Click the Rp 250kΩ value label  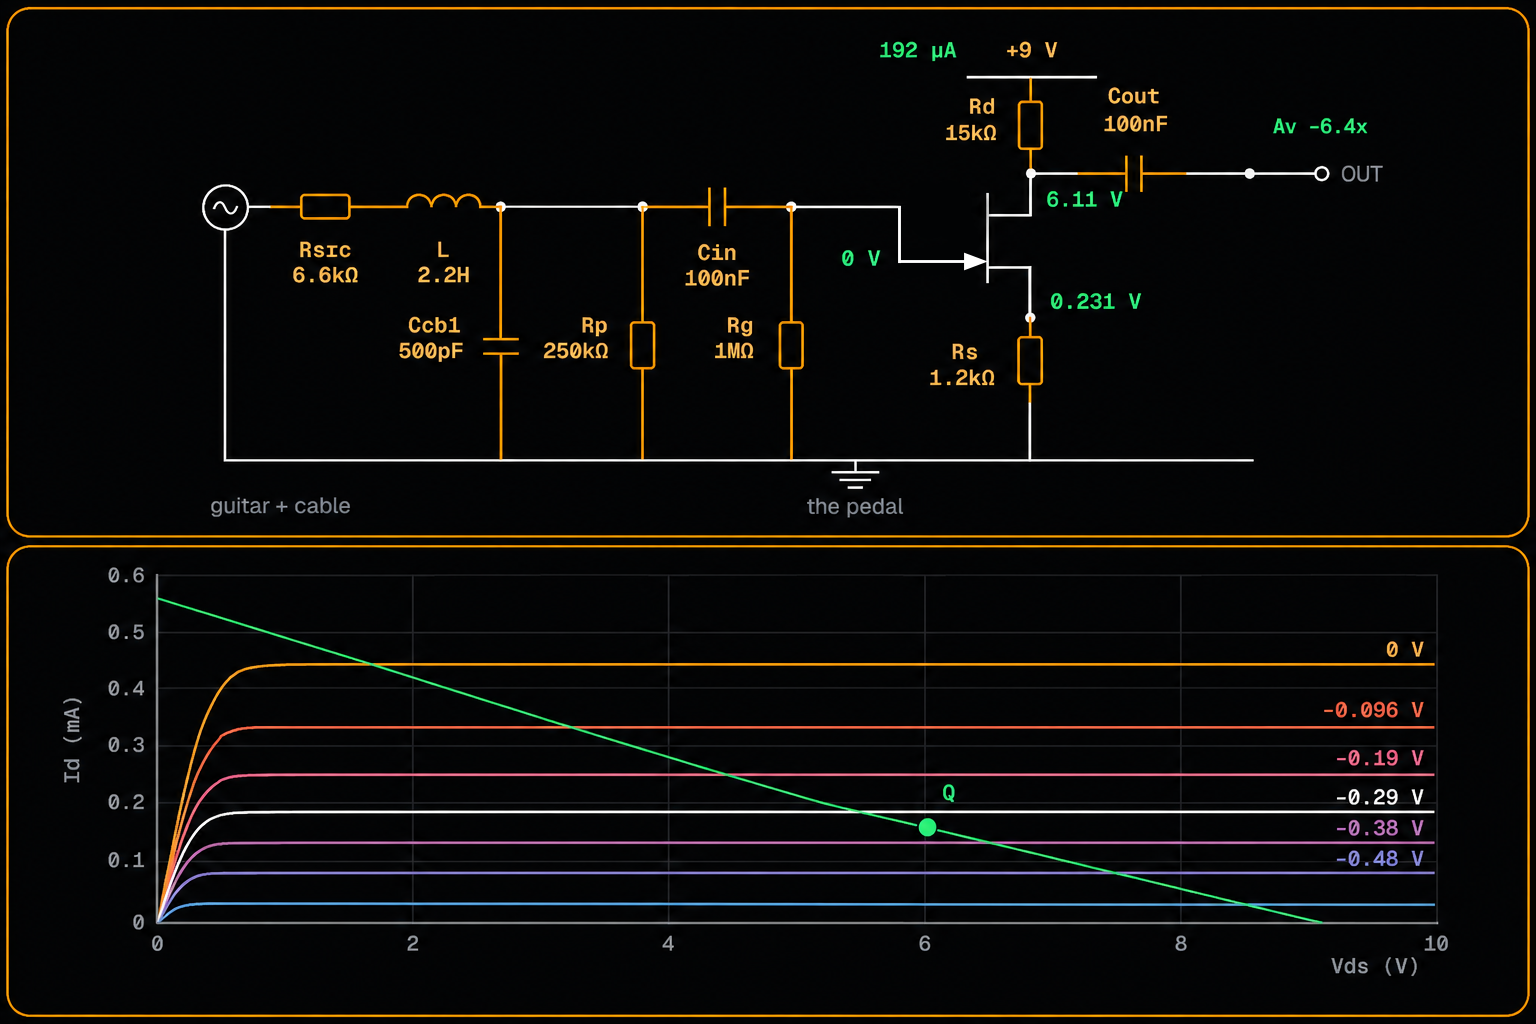576,338
